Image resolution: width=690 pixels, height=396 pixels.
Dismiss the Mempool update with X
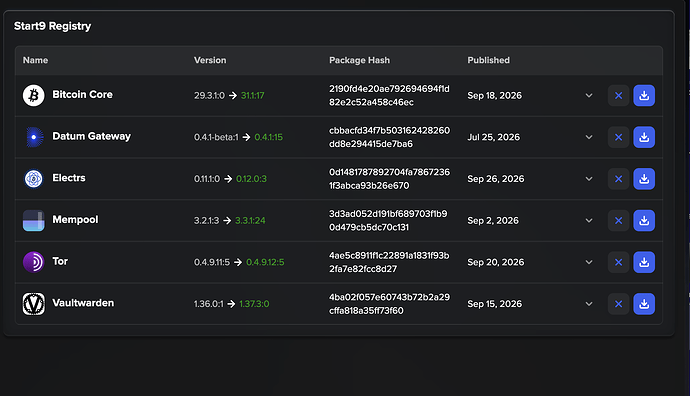coord(618,220)
